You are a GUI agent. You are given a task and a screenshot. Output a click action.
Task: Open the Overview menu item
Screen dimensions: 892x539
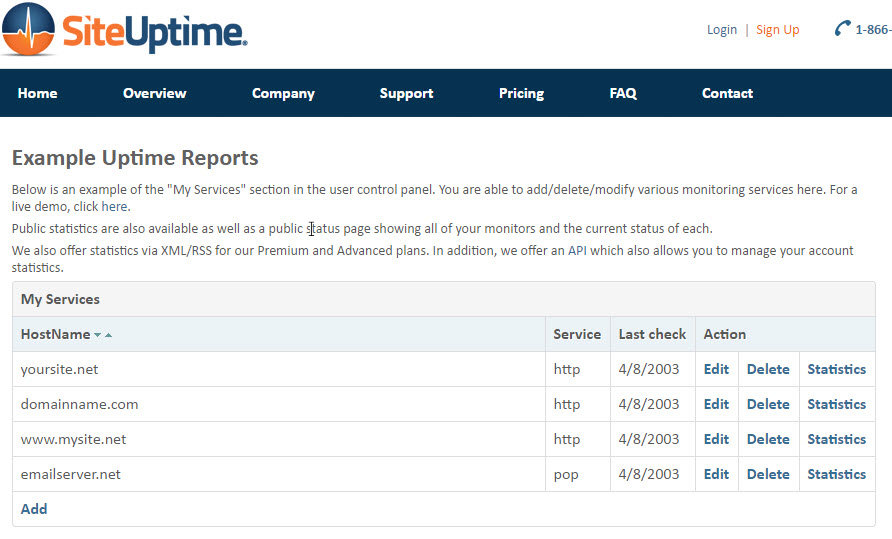pyautogui.click(x=155, y=93)
